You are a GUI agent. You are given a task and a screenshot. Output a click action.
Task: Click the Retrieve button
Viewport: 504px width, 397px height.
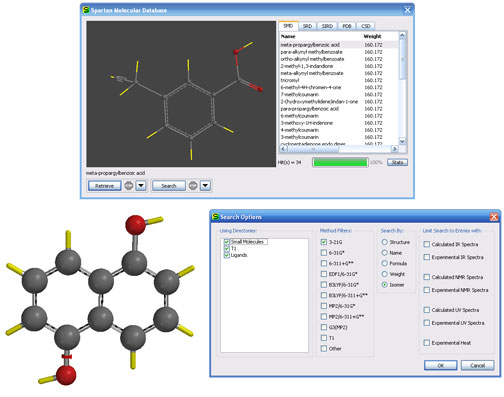tap(104, 186)
